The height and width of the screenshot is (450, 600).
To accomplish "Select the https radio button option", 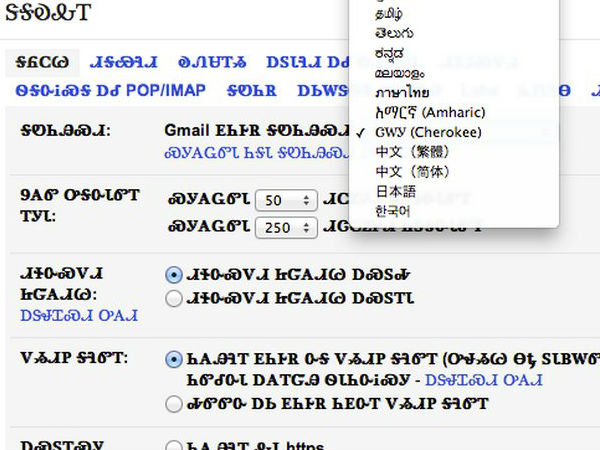I will pyautogui.click(x=174, y=446).
